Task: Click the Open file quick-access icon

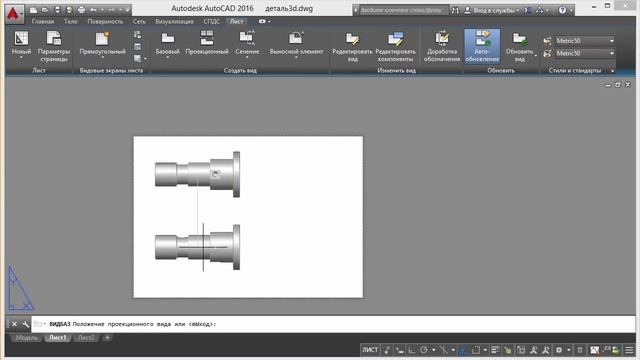Action: [45, 10]
